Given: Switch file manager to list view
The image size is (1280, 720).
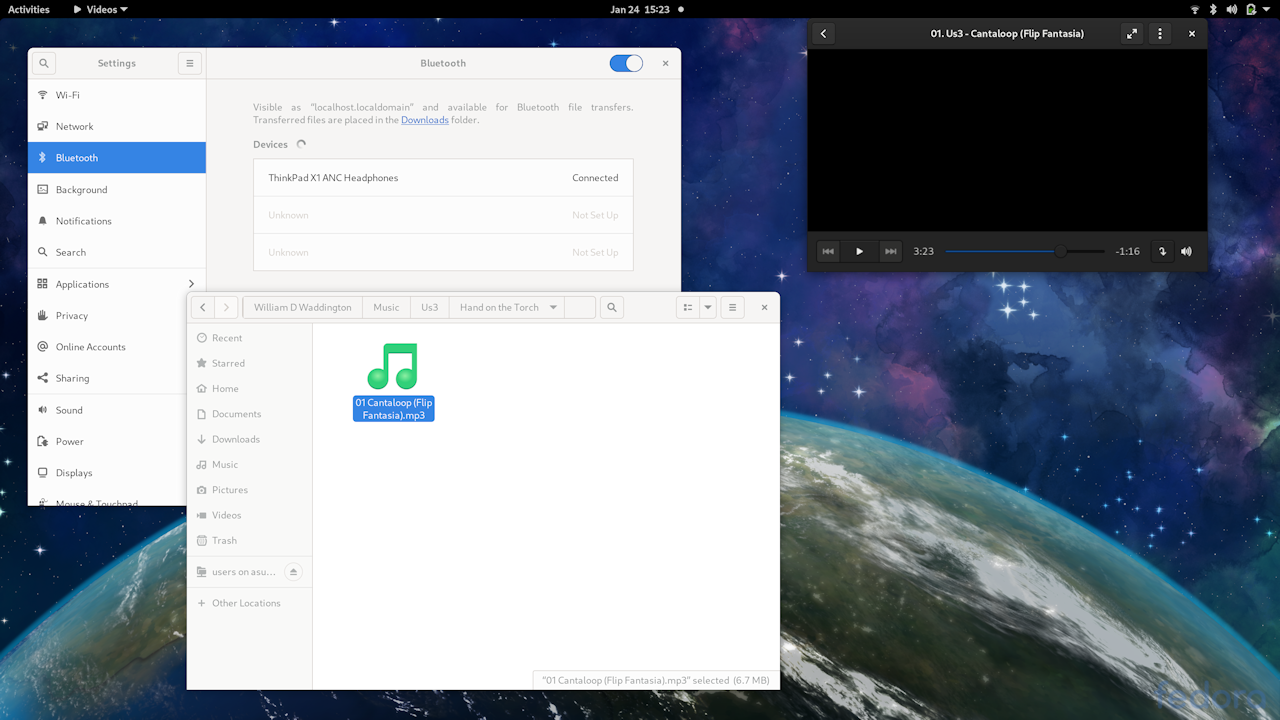Looking at the screenshot, I should coord(688,308).
